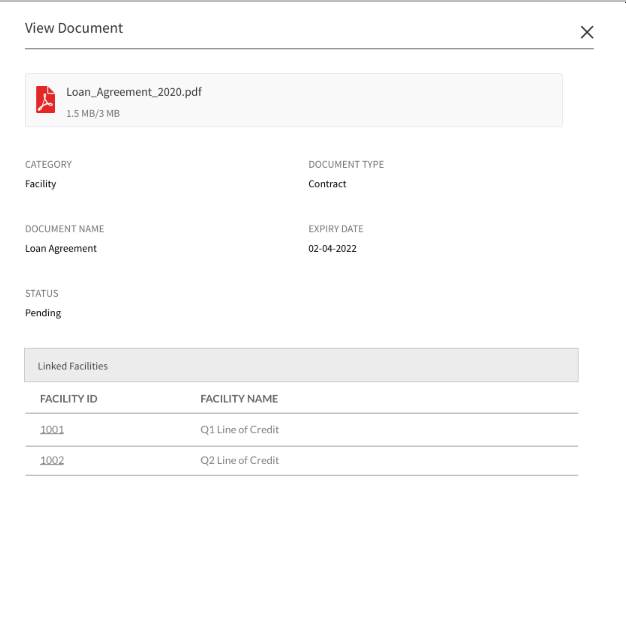Open the Loan_Agreement_2020.pdf file name
The height and width of the screenshot is (638, 626).
(x=134, y=92)
